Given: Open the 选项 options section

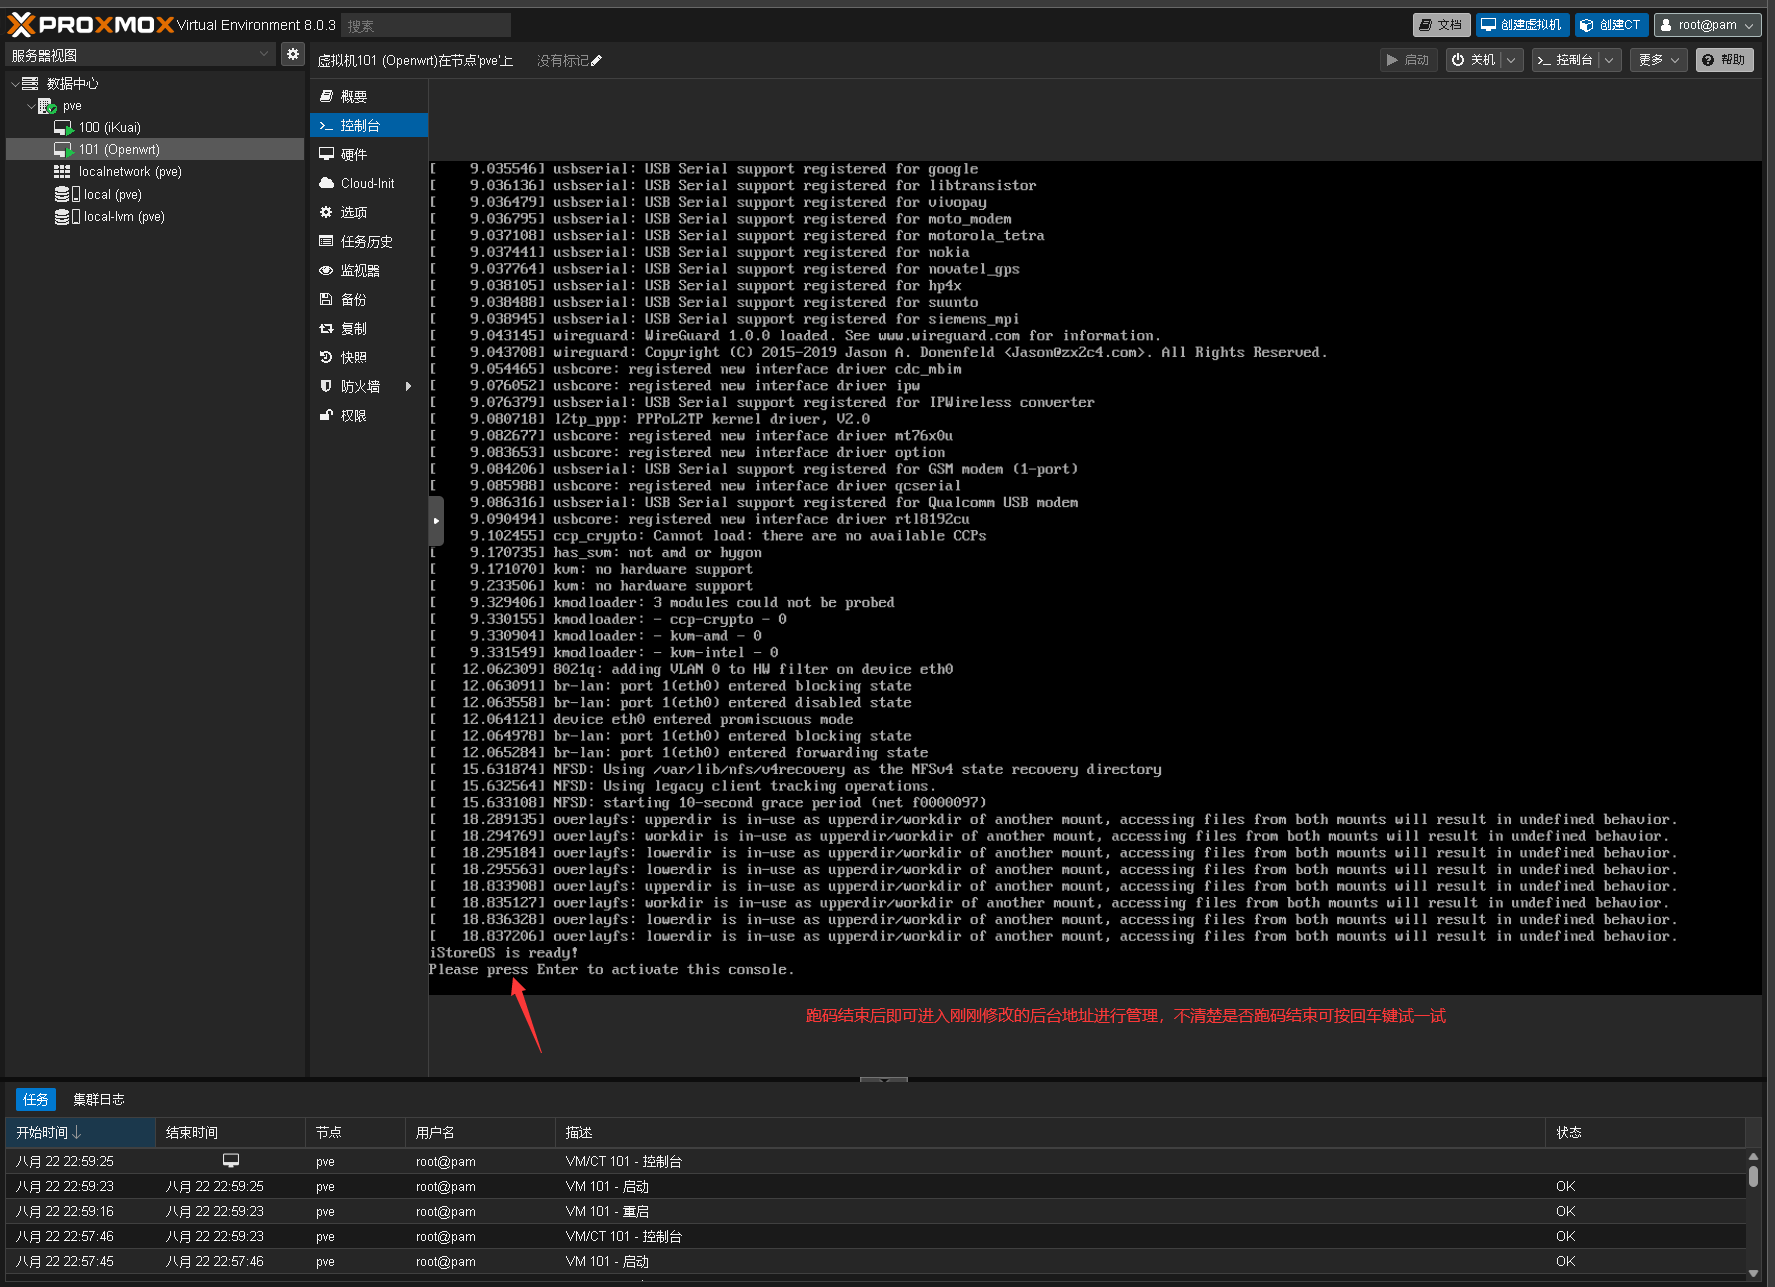Looking at the screenshot, I should tap(353, 212).
